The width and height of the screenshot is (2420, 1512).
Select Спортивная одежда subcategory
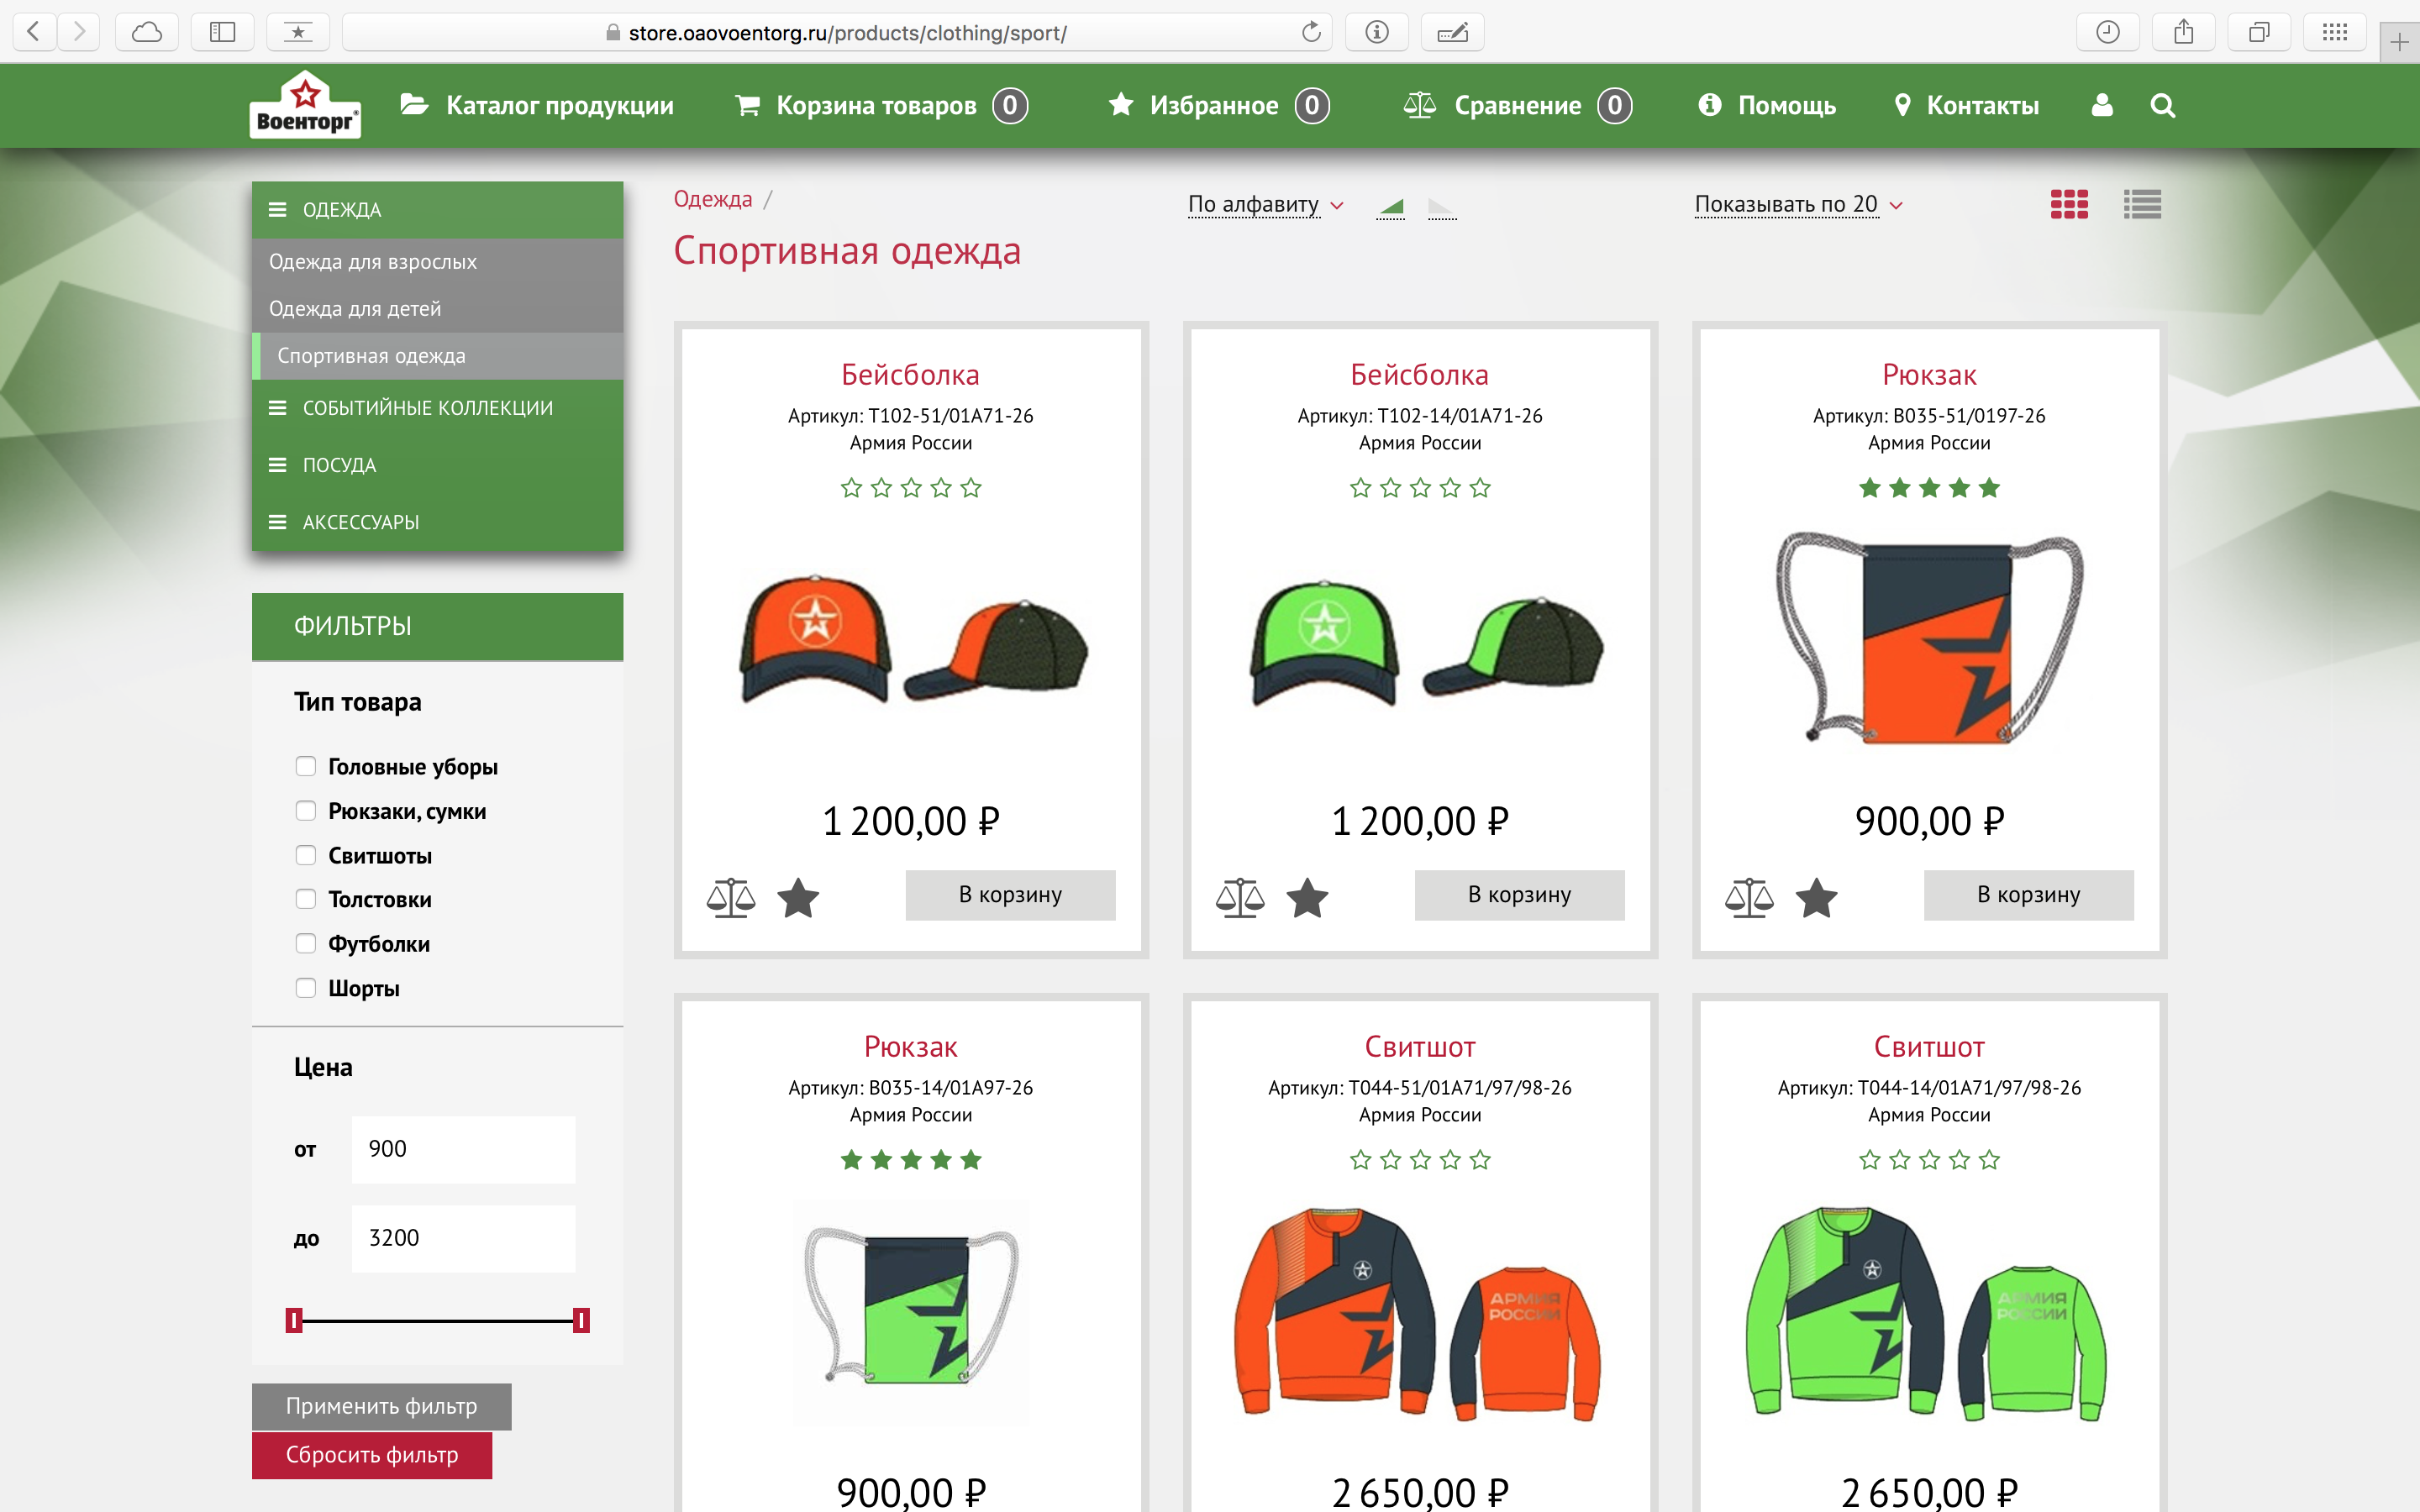tap(437, 356)
